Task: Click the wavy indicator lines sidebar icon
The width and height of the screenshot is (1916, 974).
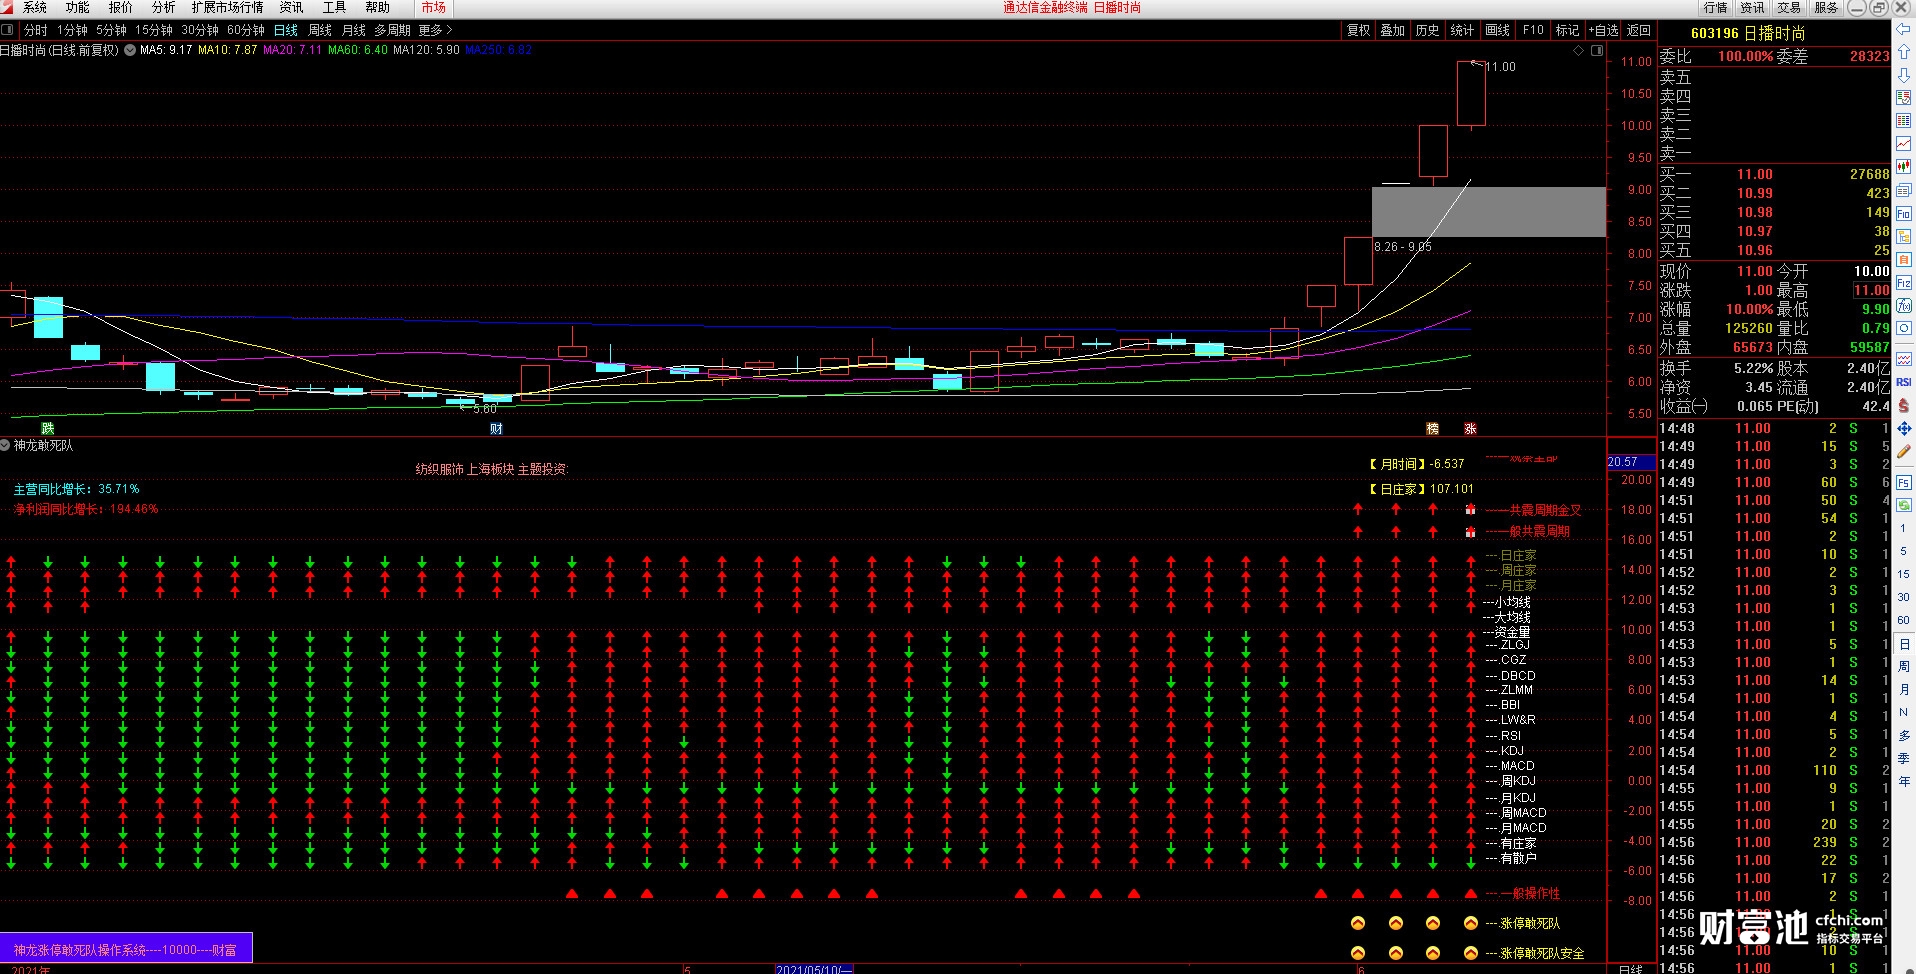Action: point(1904,359)
